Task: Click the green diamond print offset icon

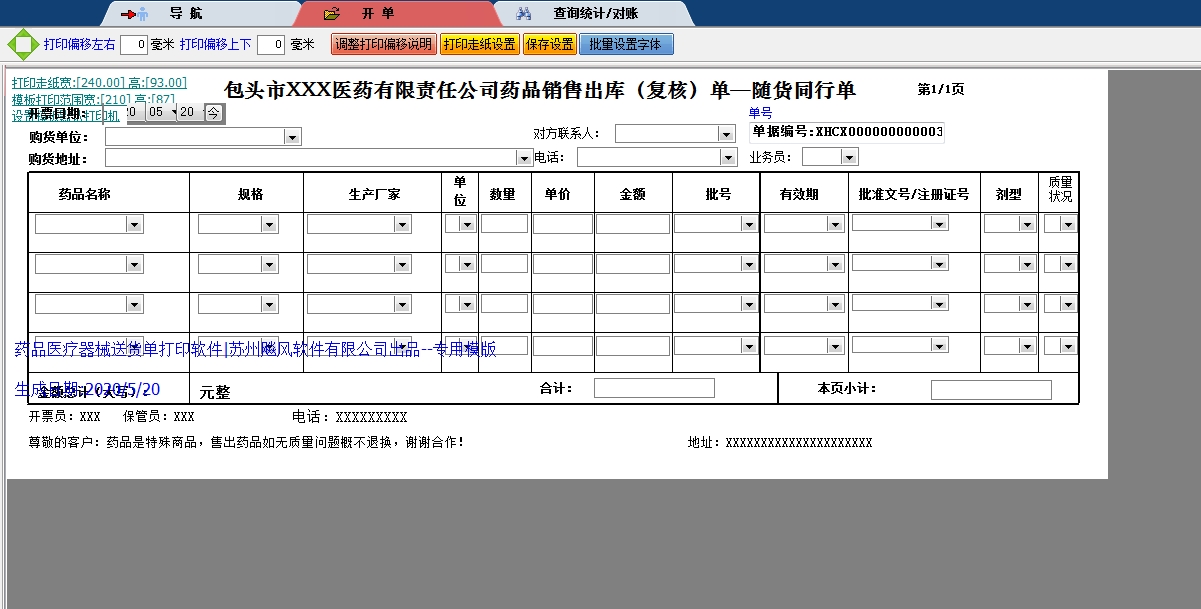Action: pos(21,45)
